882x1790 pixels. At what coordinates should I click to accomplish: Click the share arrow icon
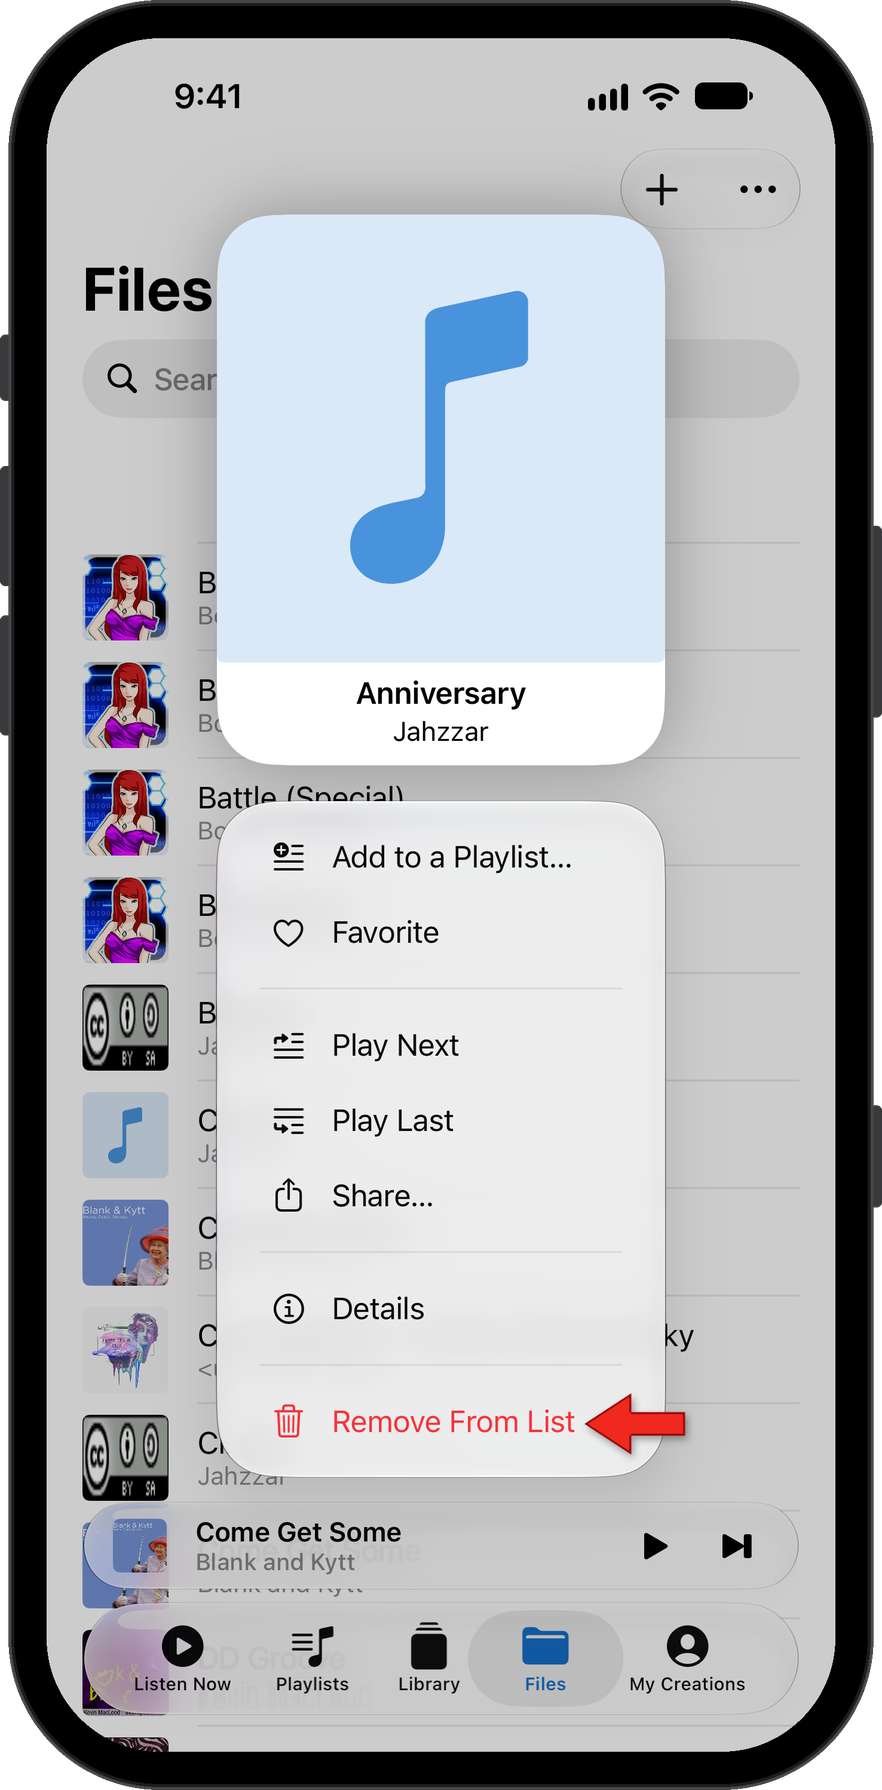click(289, 1195)
